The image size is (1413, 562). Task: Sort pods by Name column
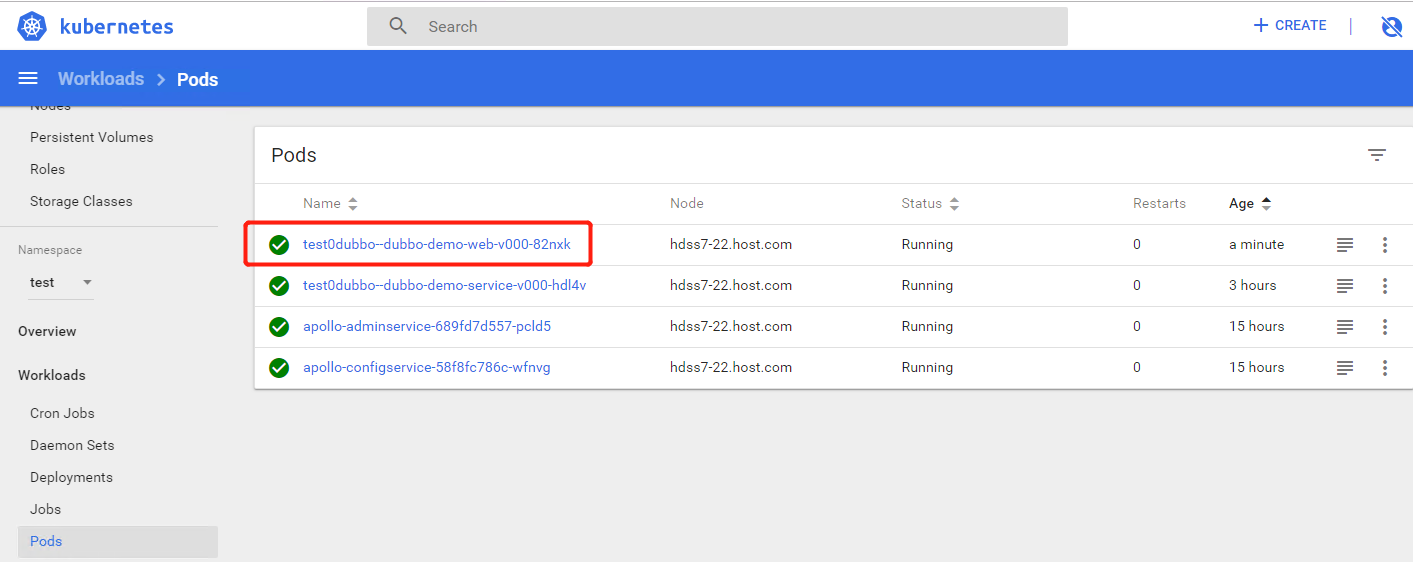pyautogui.click(x=322, y=204)
